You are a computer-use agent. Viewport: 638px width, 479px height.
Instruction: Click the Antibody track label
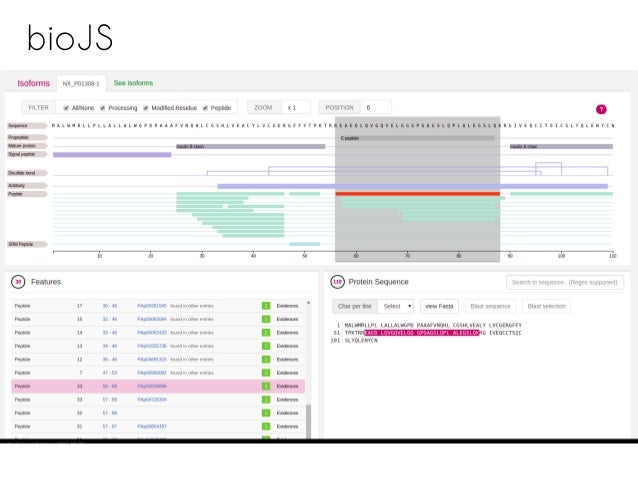[x=27, y=186]
